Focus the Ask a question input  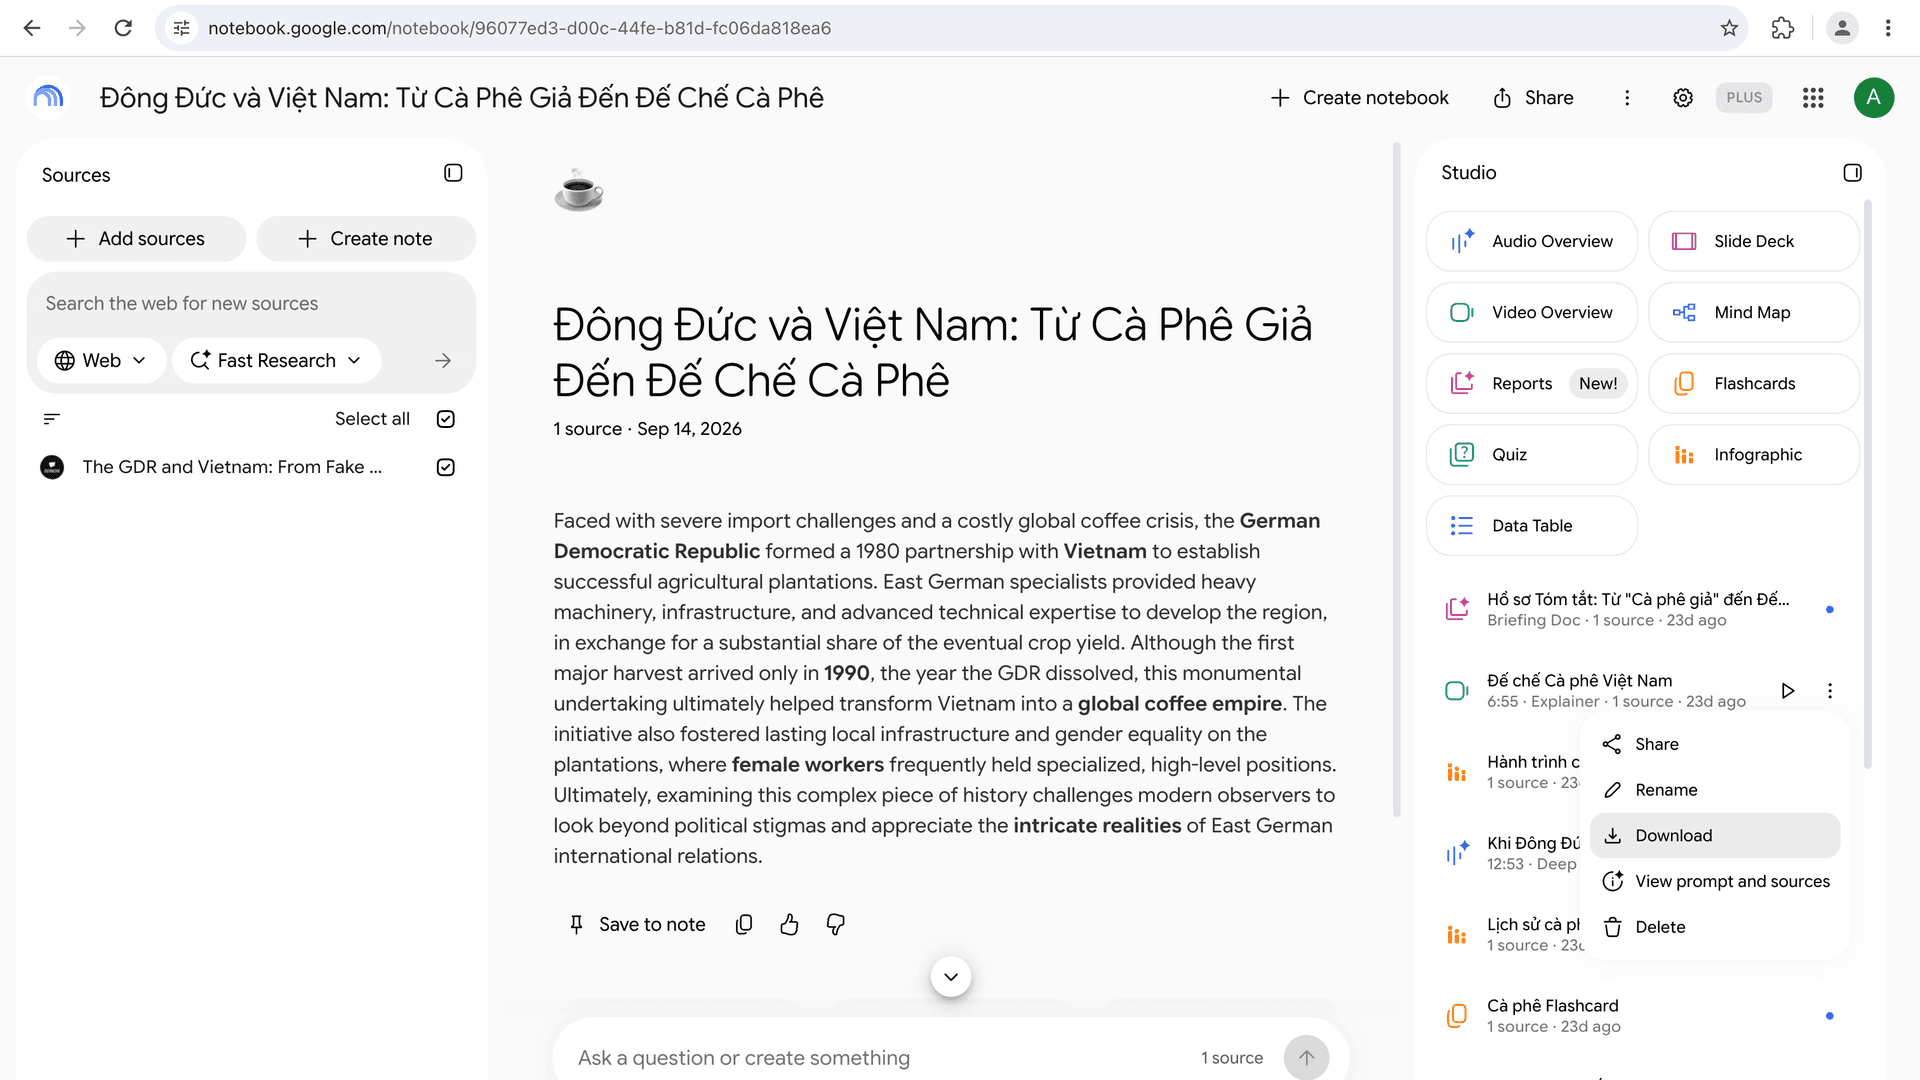[x=880, y=1058]
